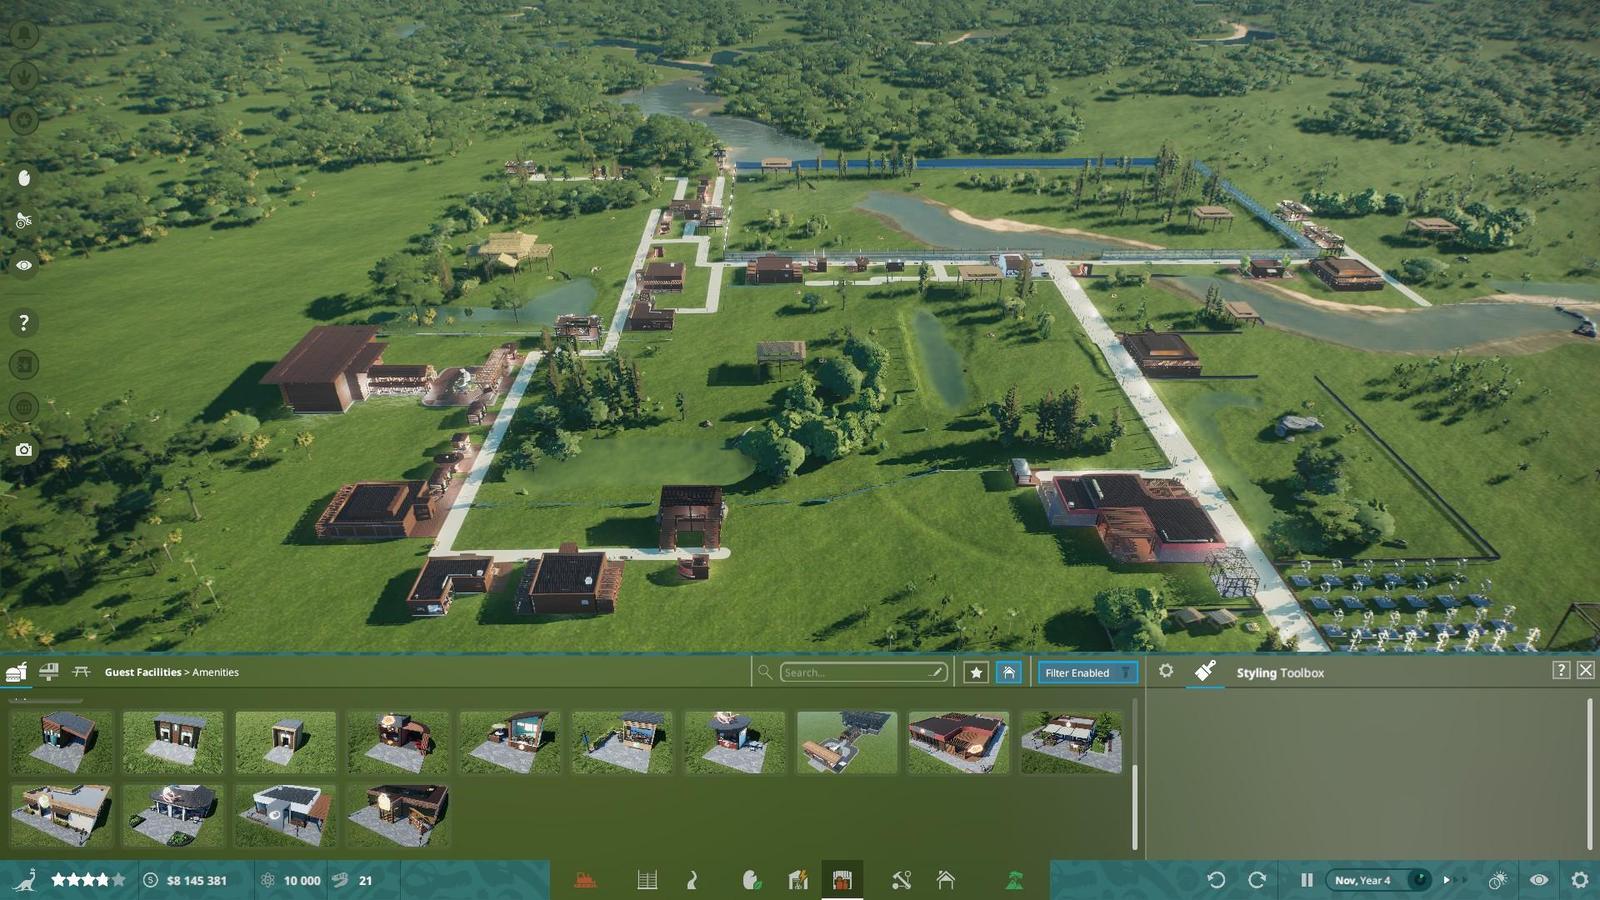Screen dimensions: 1600x900
Task: Click the undo arrow
Action: coord(1216,880)
